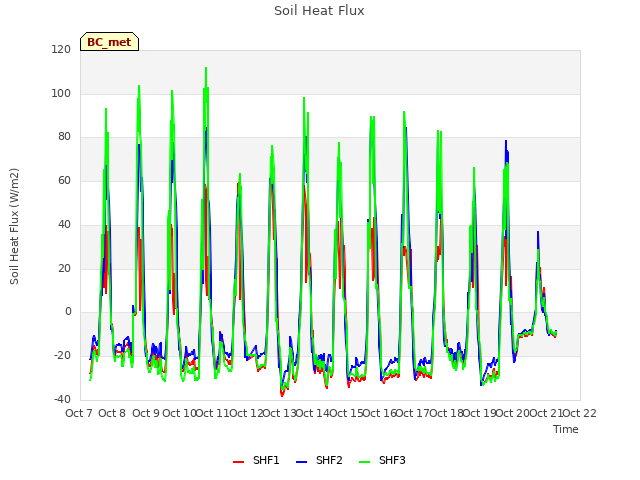Click the green SHF3 legend swatch
This screenshot has height=480, width=640.
(364, 462)
